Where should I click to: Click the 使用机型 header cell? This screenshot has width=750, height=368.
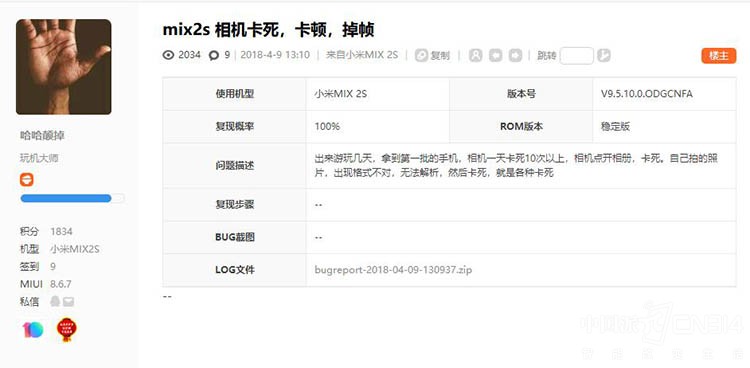click(x=234, y=94)
